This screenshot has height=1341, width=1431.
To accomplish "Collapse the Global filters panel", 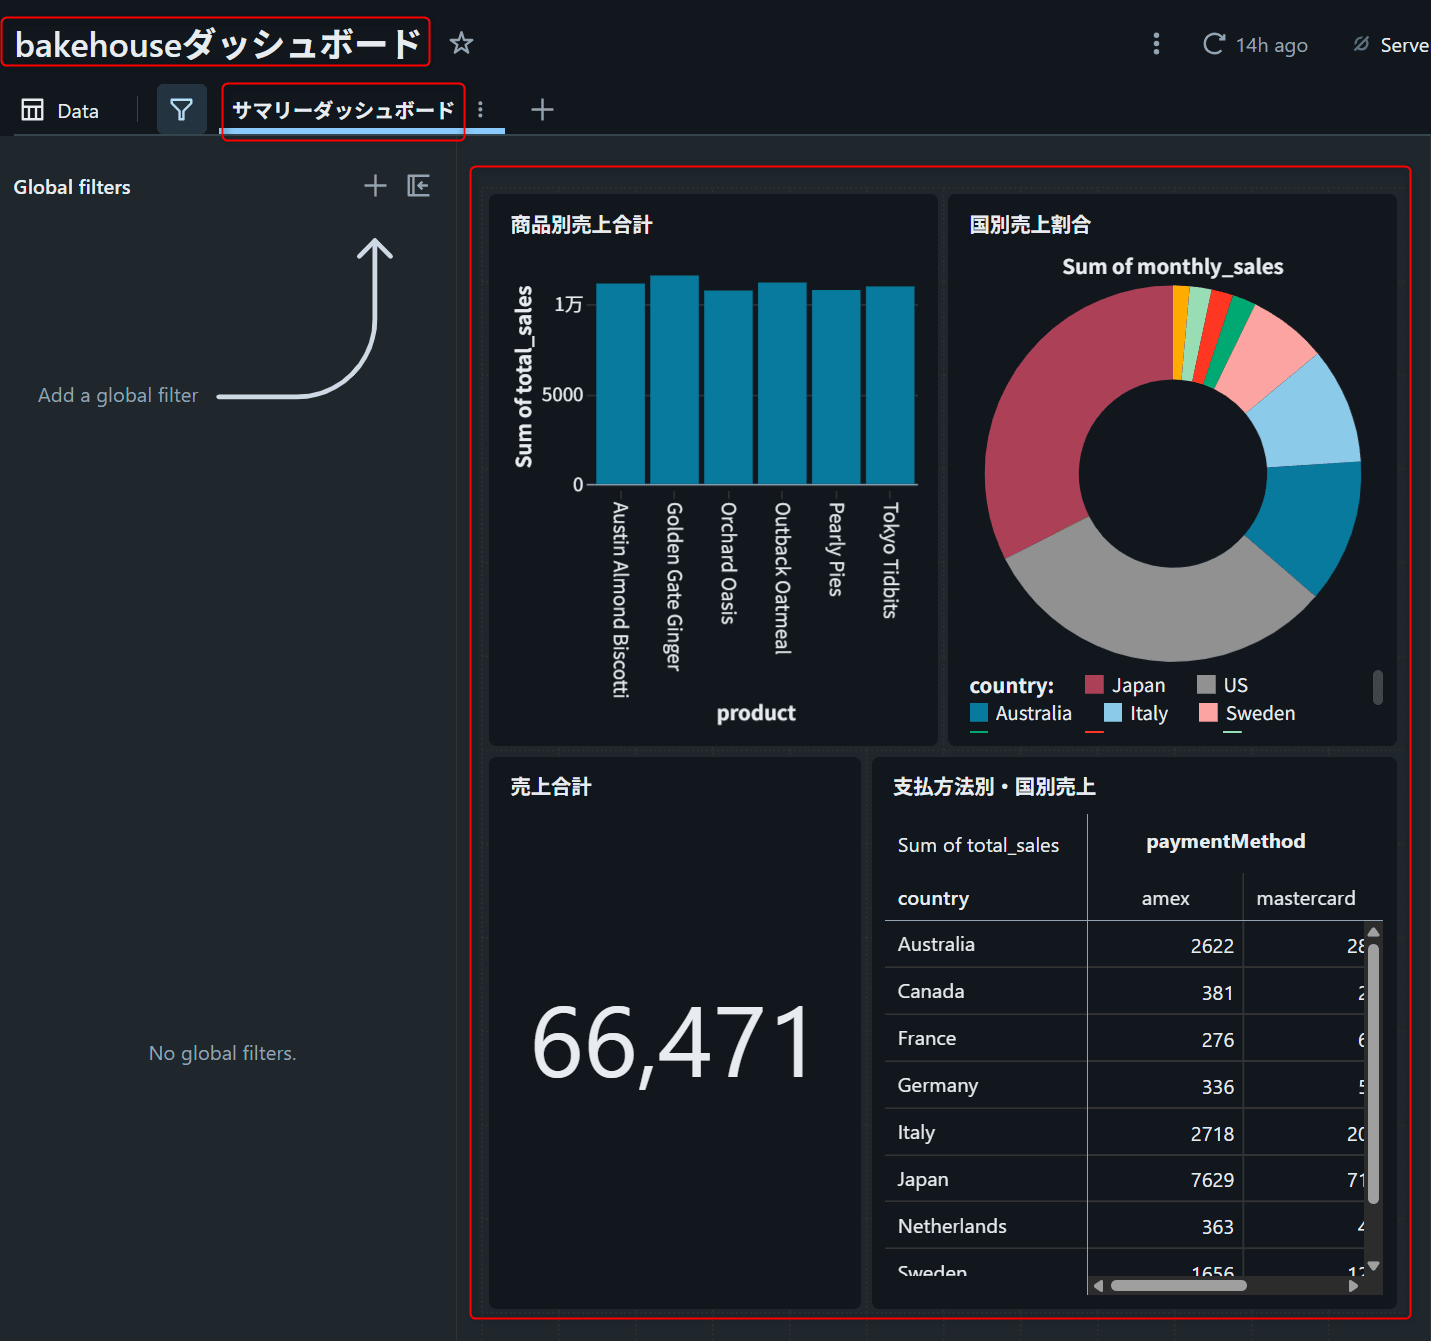I will point(418,186).
